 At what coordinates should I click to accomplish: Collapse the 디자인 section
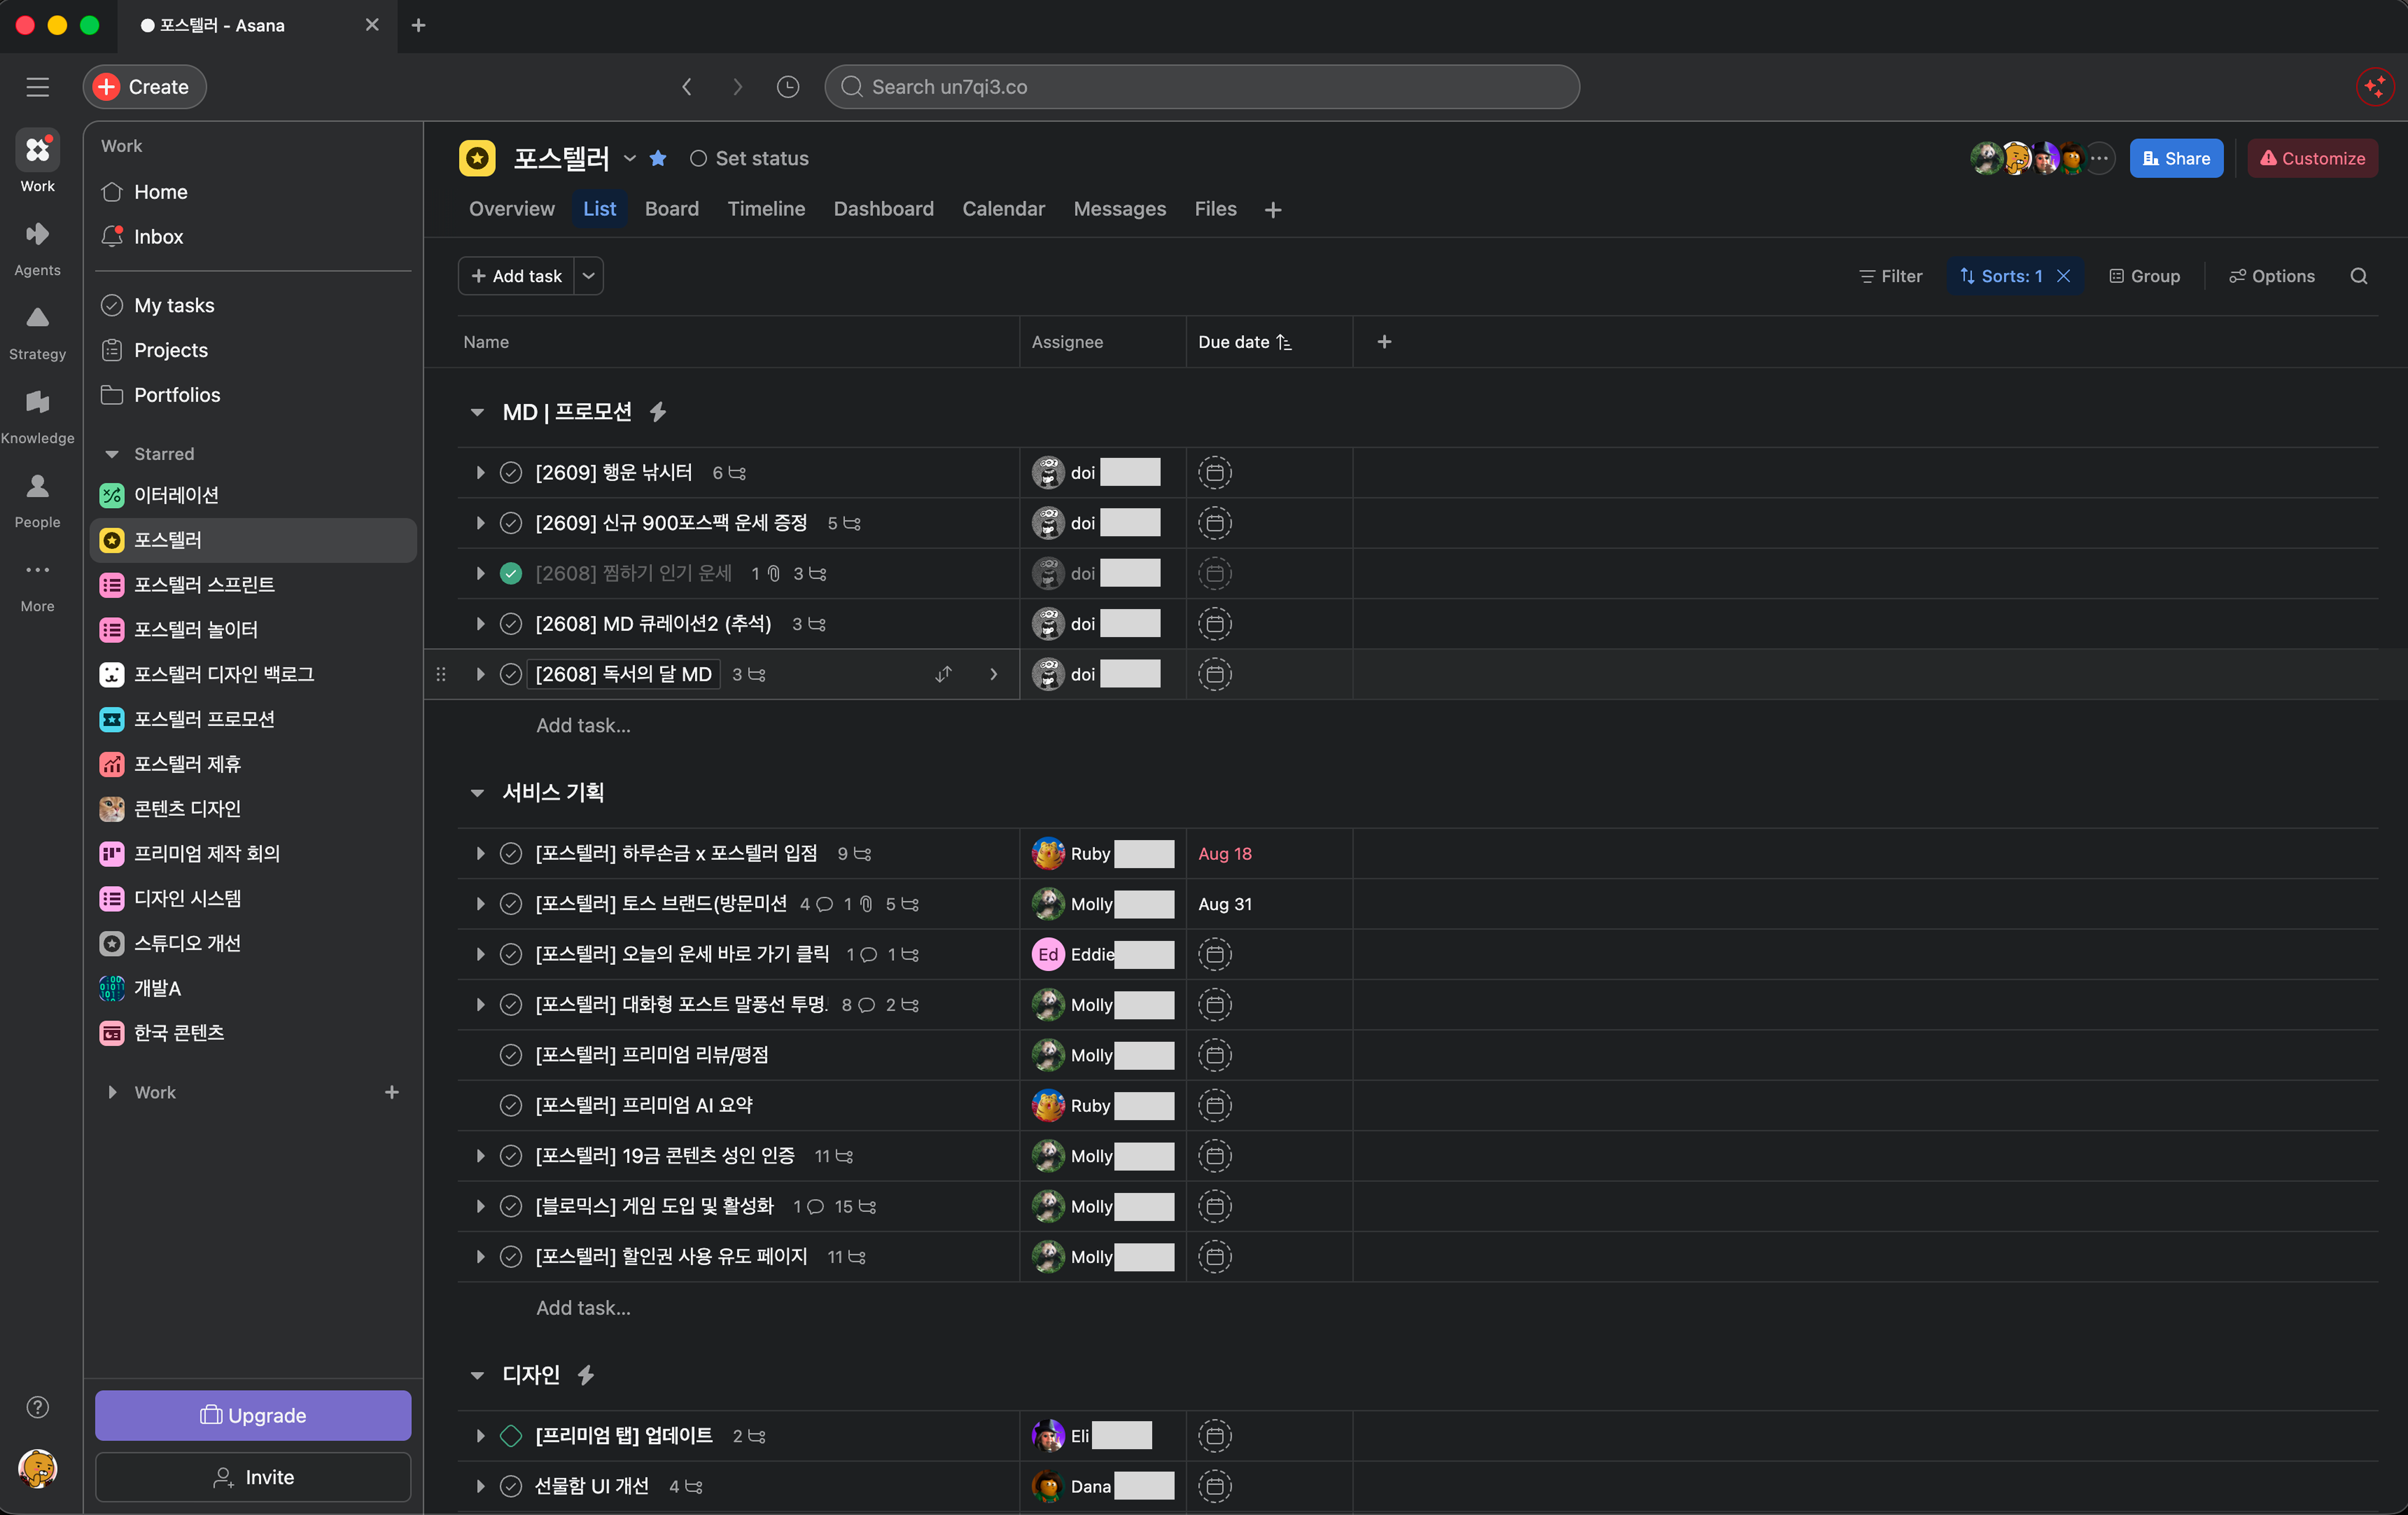point(477,1375)
